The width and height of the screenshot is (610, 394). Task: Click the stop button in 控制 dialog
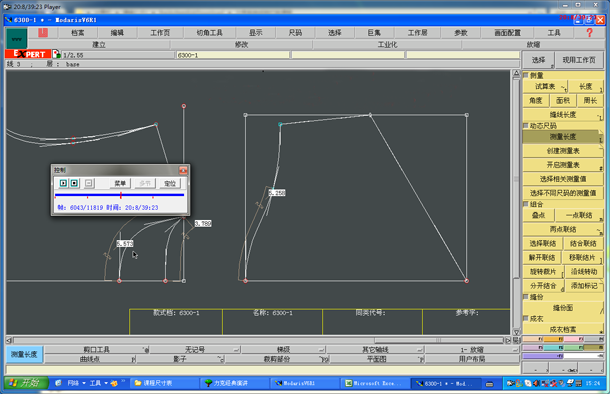(74, 183)
